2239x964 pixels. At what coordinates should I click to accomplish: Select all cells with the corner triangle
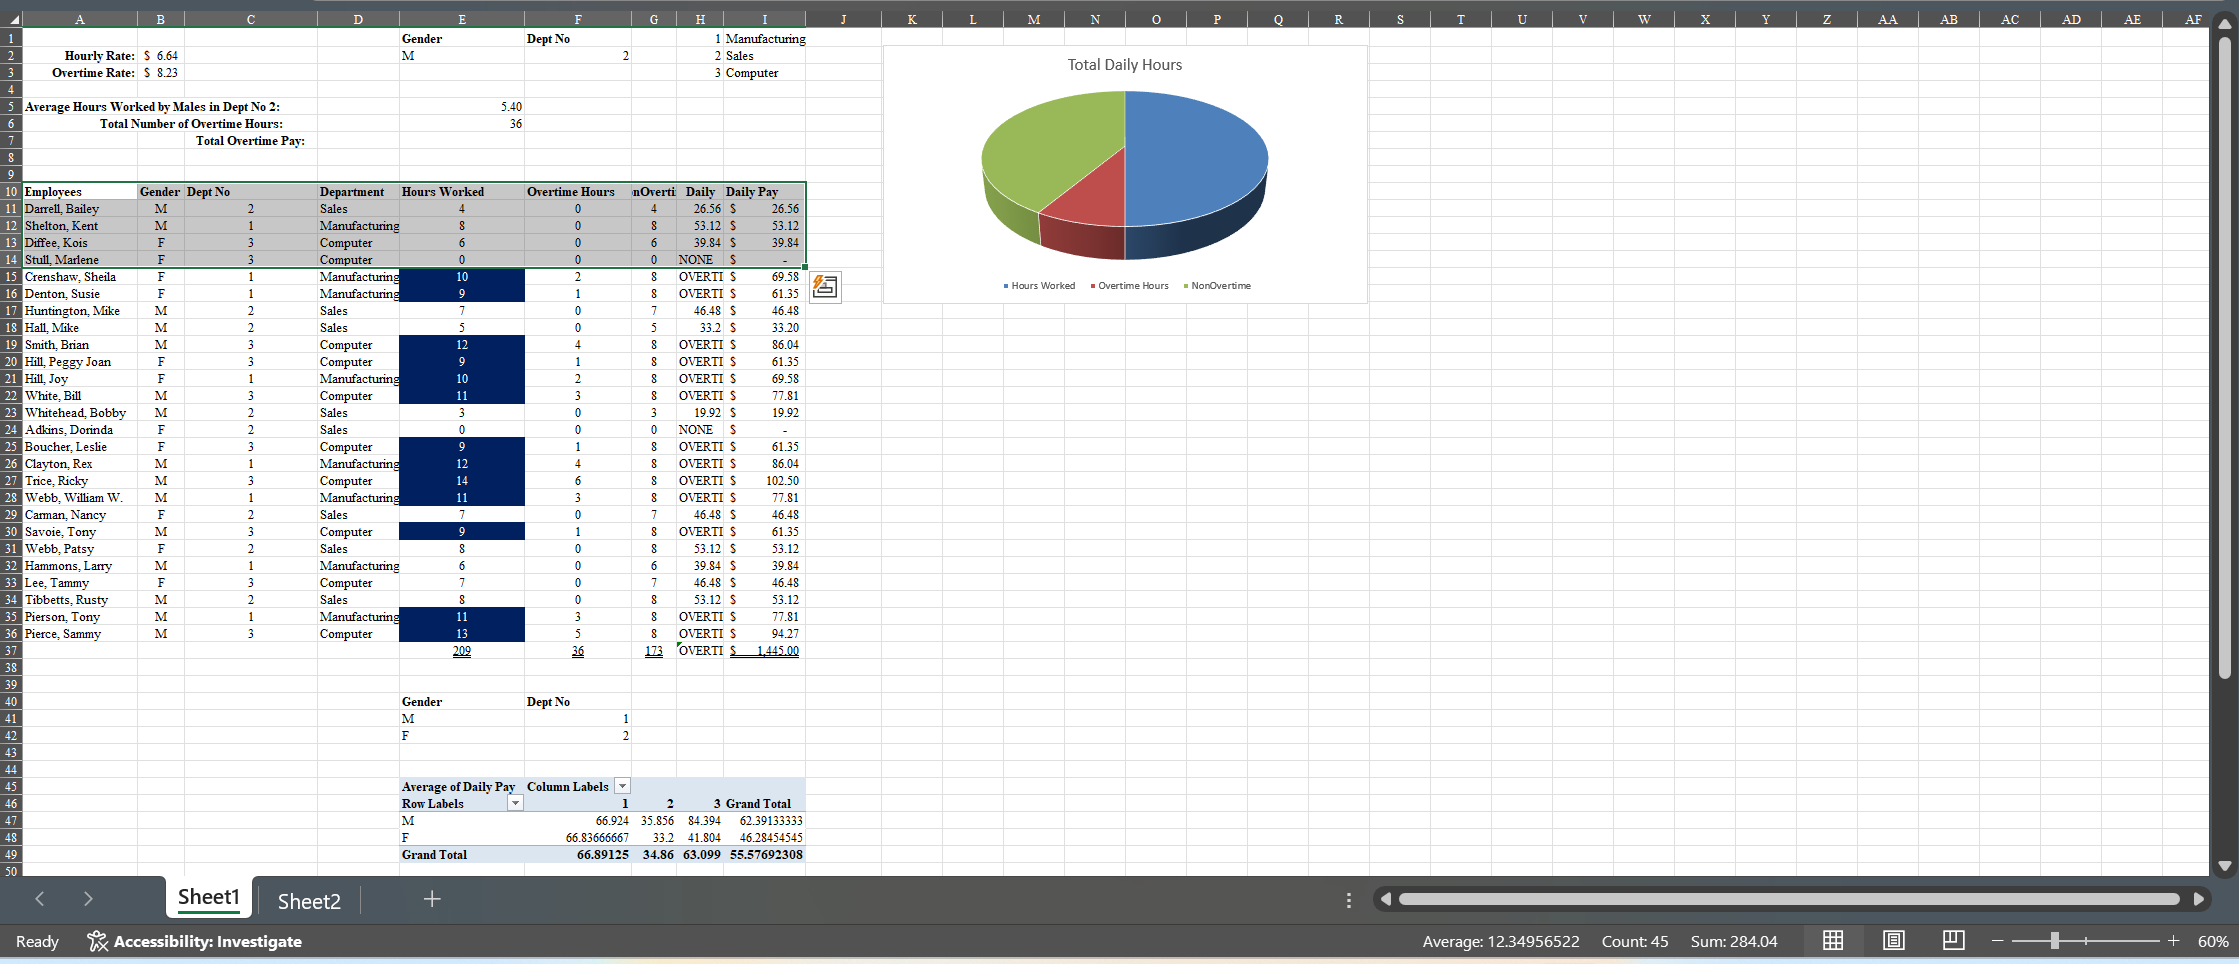tap(12, 19)
